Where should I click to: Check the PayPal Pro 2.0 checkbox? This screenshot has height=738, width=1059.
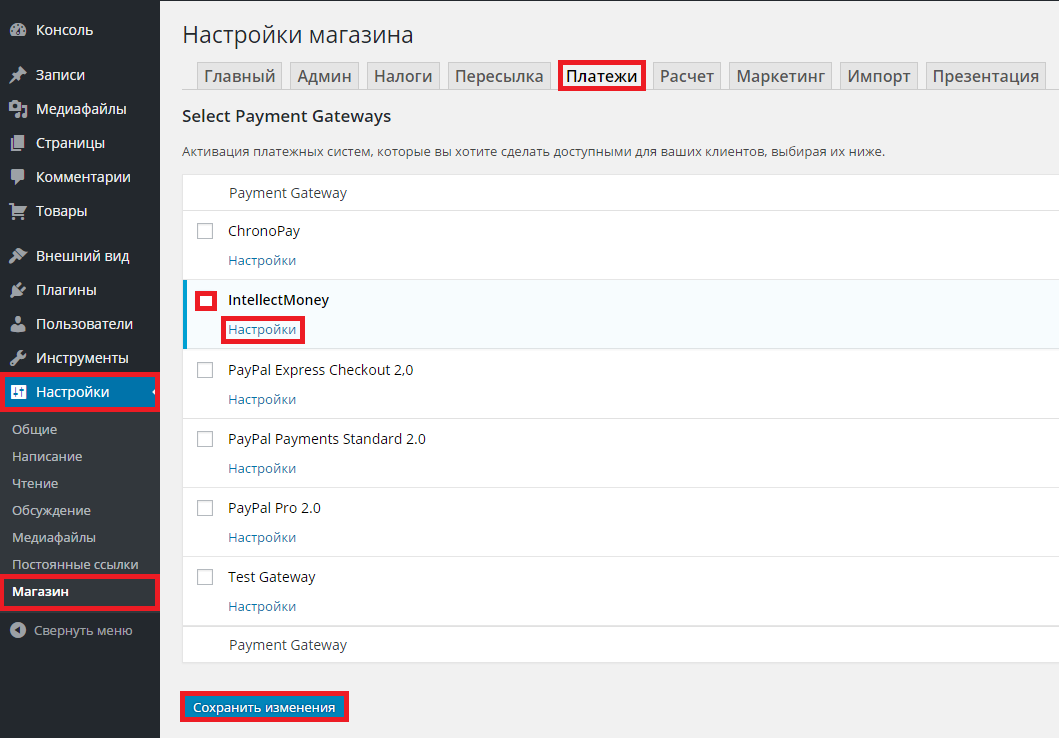point(205,508)
